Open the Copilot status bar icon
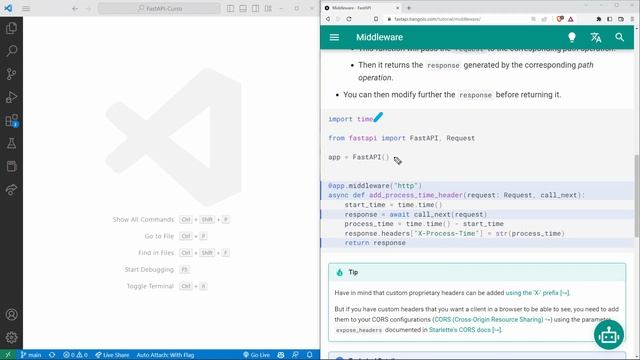 [281, 355]
